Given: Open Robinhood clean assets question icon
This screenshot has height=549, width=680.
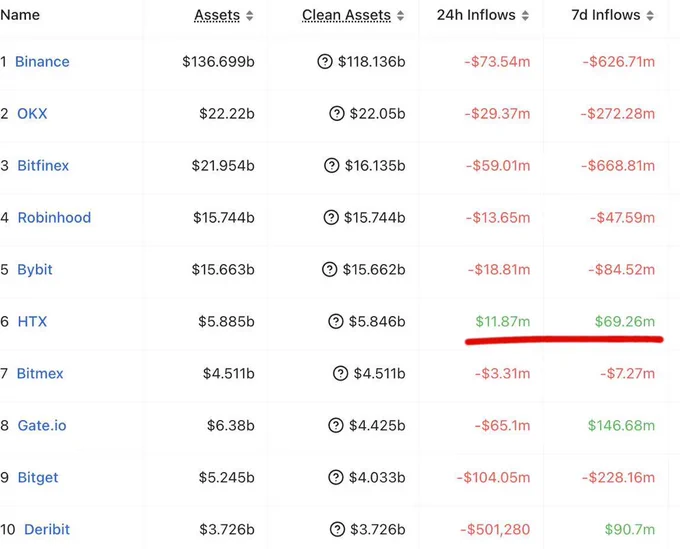Looking at the screenshot, I should tap(331, 217).
